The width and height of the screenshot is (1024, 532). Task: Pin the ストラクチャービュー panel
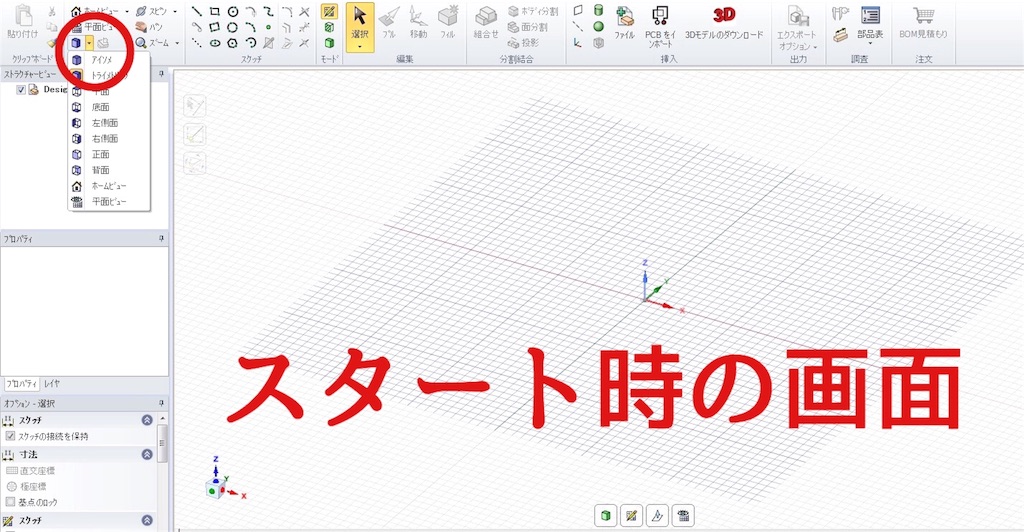tap(161, 74)
